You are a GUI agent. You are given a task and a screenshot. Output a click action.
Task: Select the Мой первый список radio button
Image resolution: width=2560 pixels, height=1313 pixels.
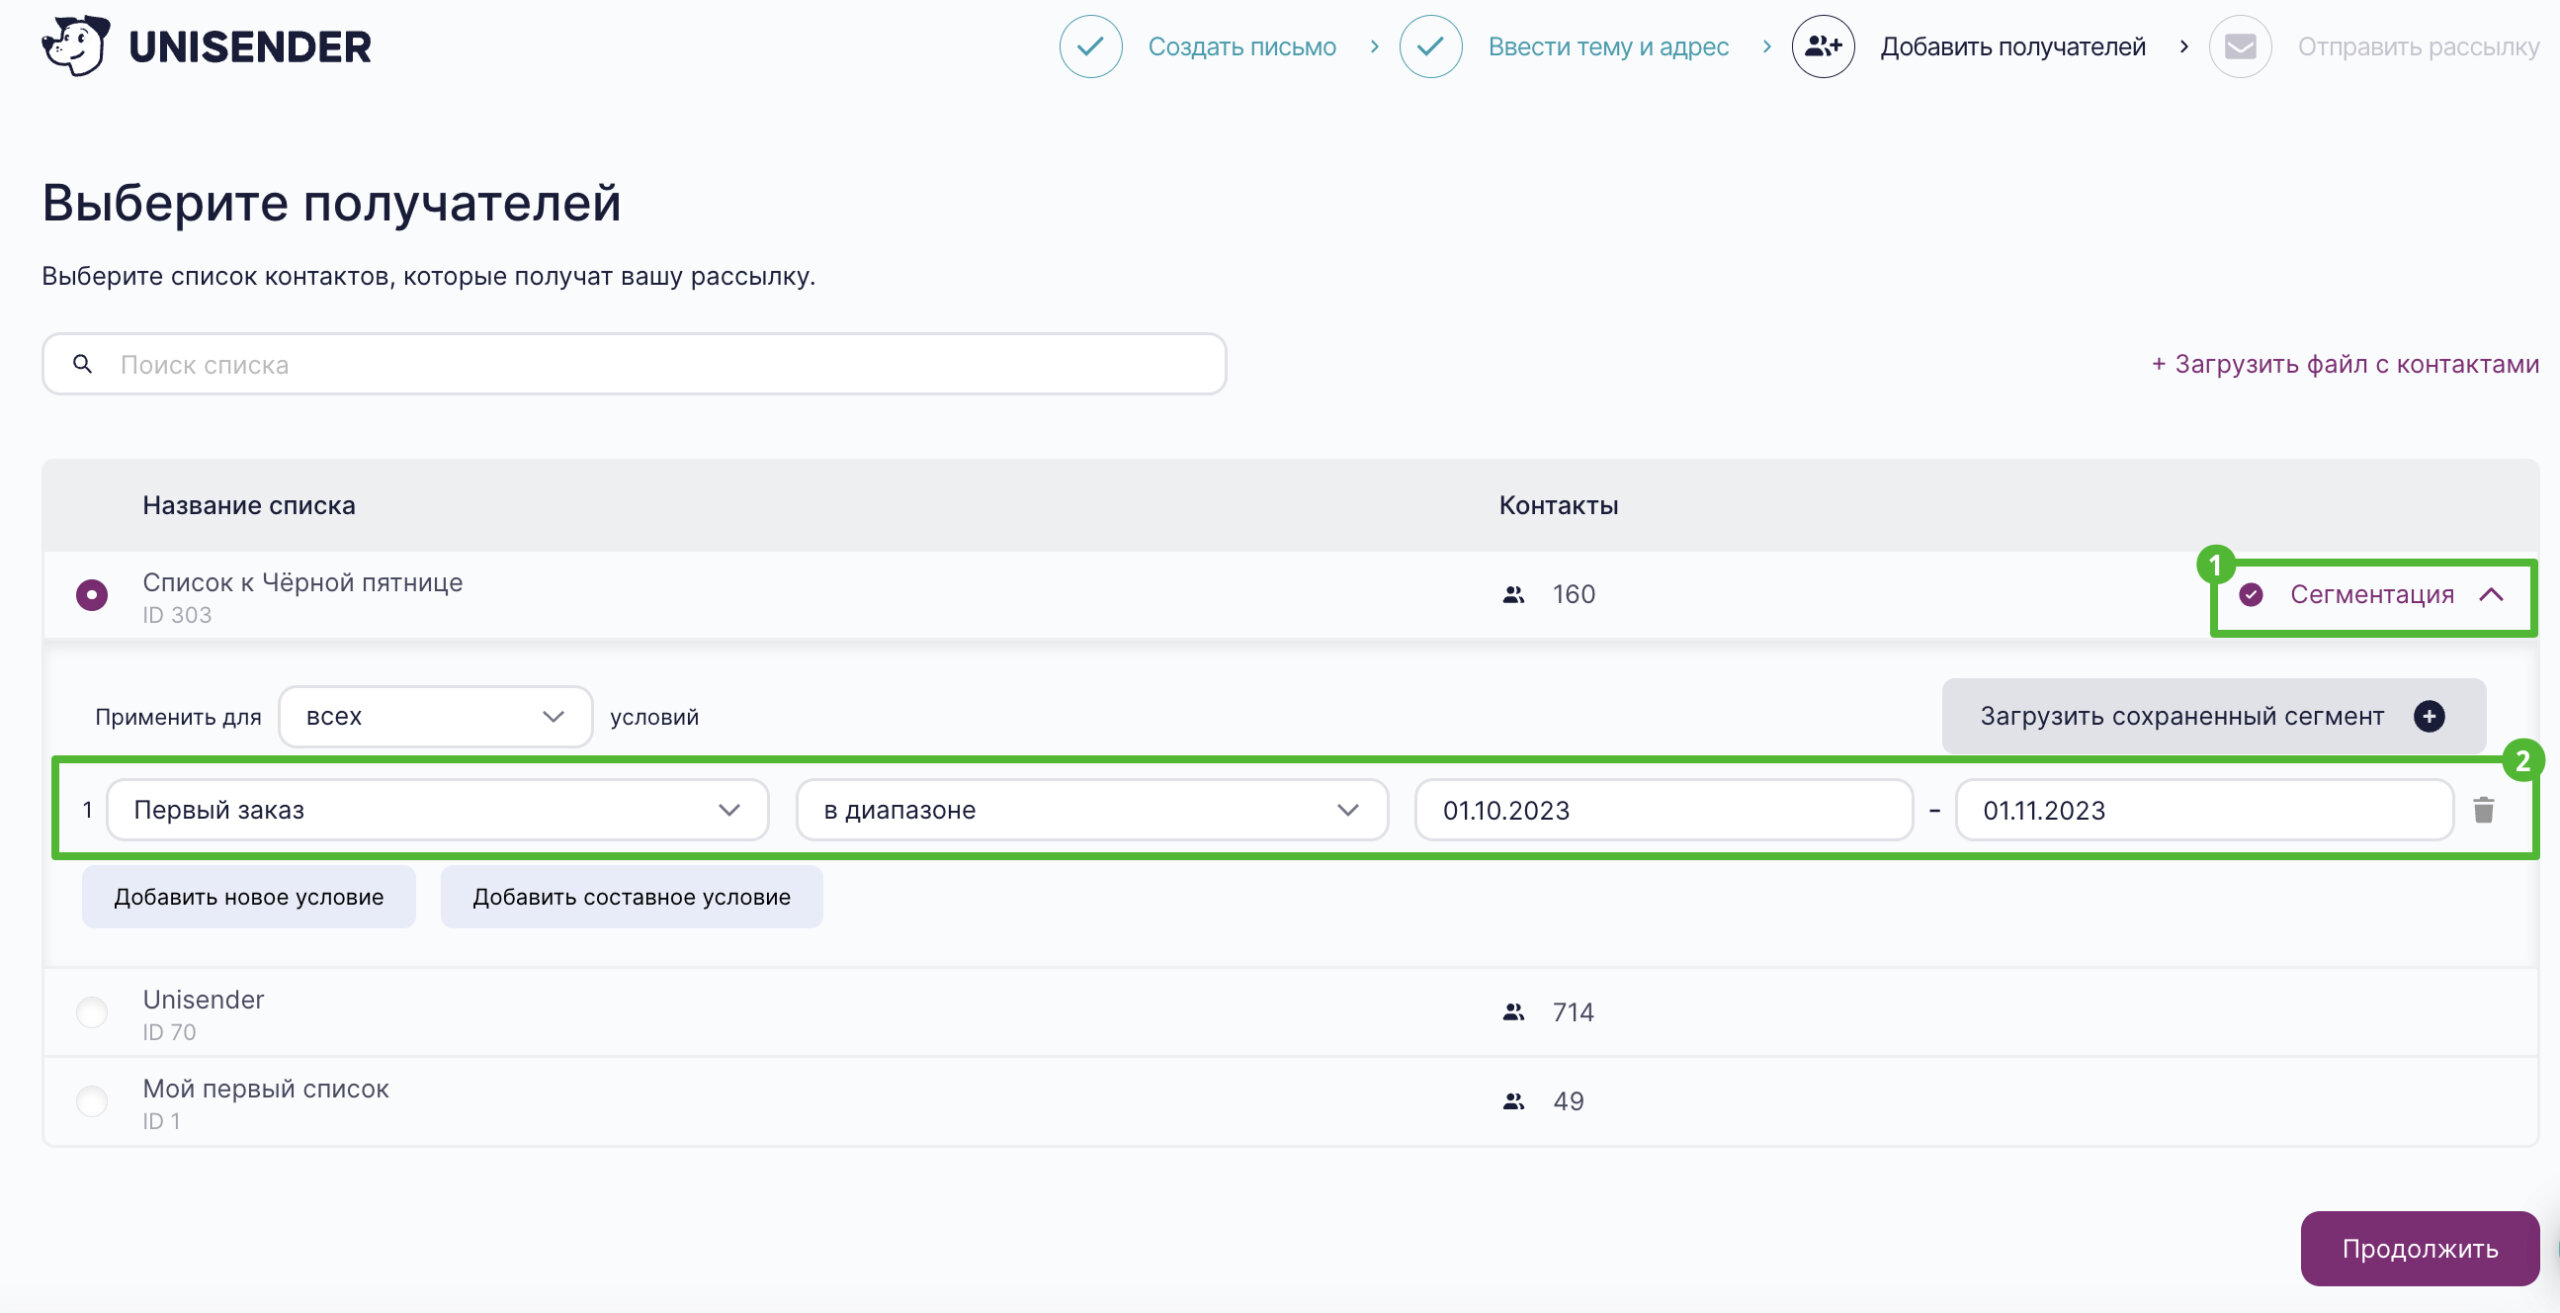pos(92,1102)
